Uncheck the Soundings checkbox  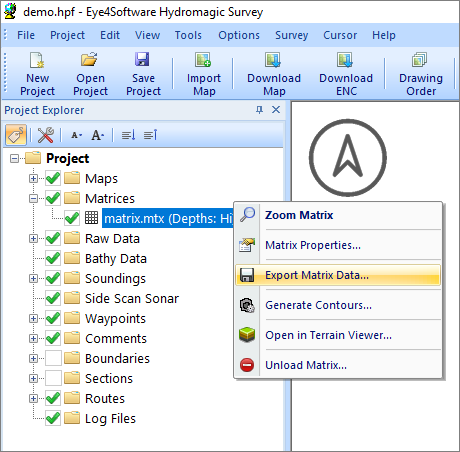tap(53, 278)
